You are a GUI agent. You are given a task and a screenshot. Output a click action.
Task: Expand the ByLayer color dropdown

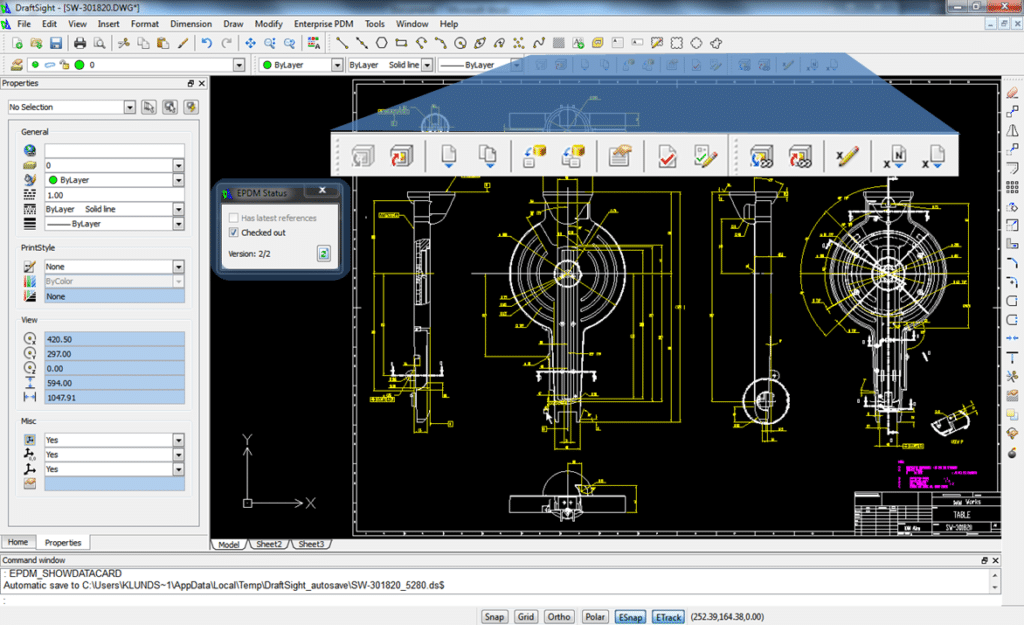338,64
